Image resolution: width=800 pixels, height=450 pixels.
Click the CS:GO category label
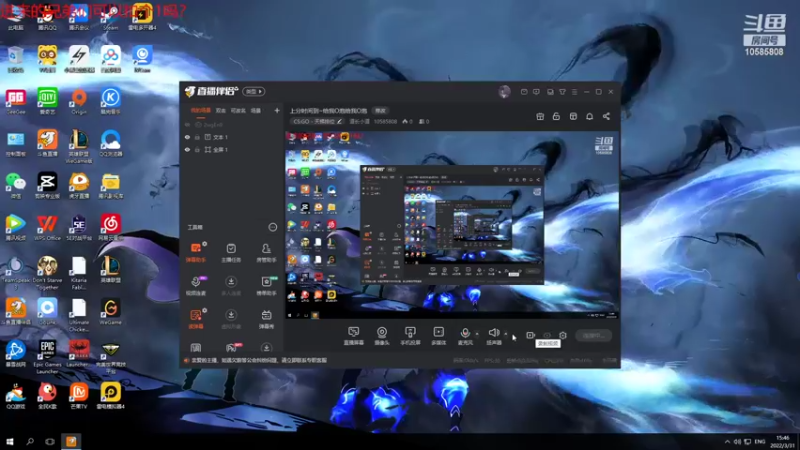click(x=313, y=121)
